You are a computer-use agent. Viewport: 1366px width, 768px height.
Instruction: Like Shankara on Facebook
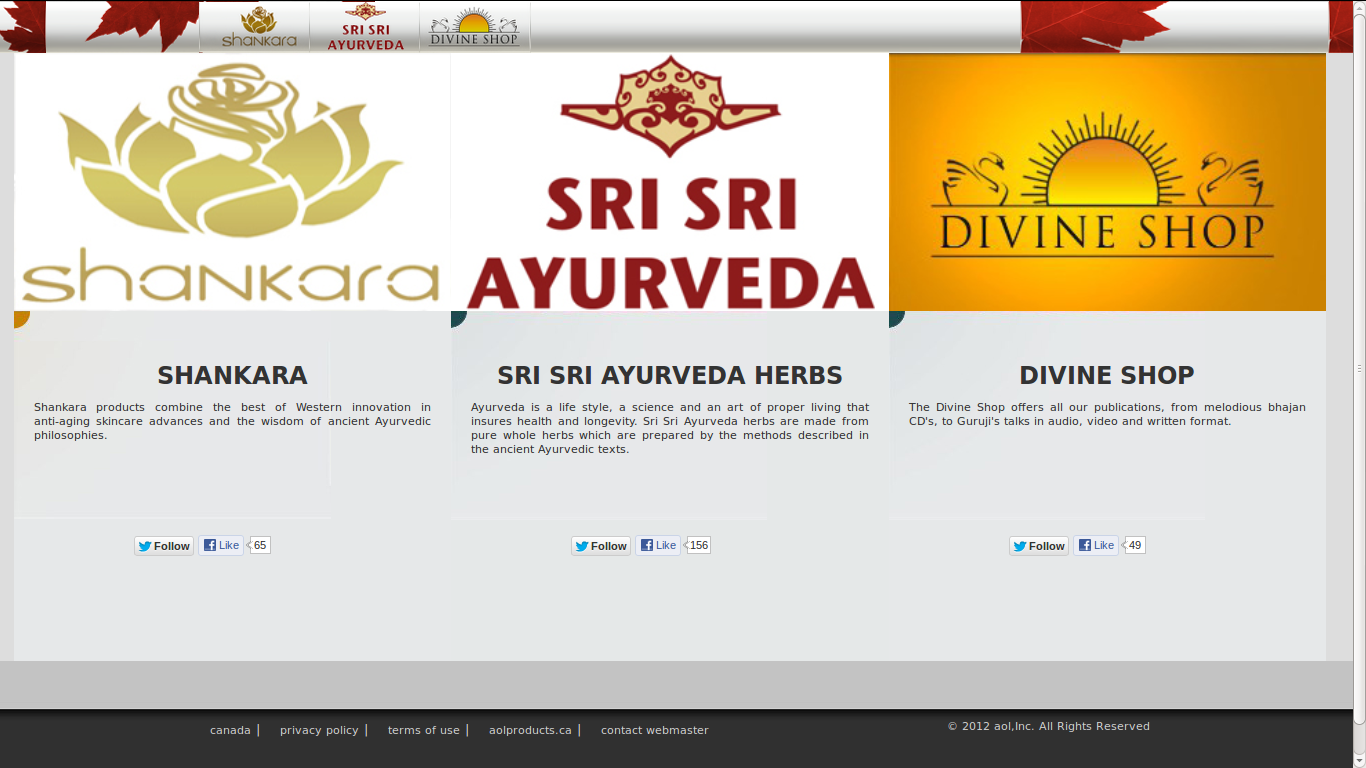click(221, 545)
